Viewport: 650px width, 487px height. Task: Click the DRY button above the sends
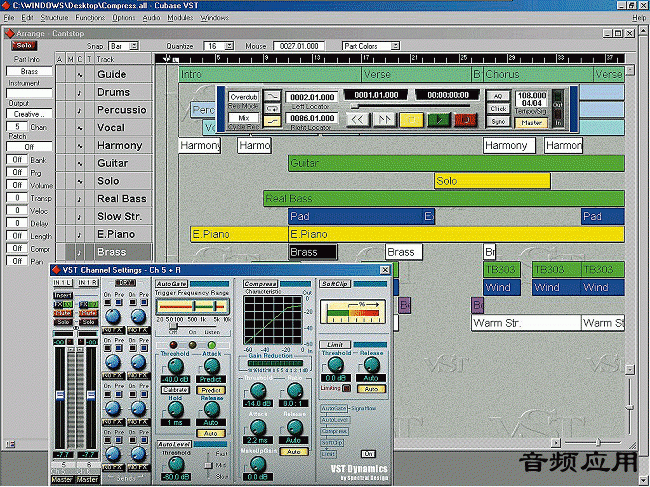pos(126,283)
